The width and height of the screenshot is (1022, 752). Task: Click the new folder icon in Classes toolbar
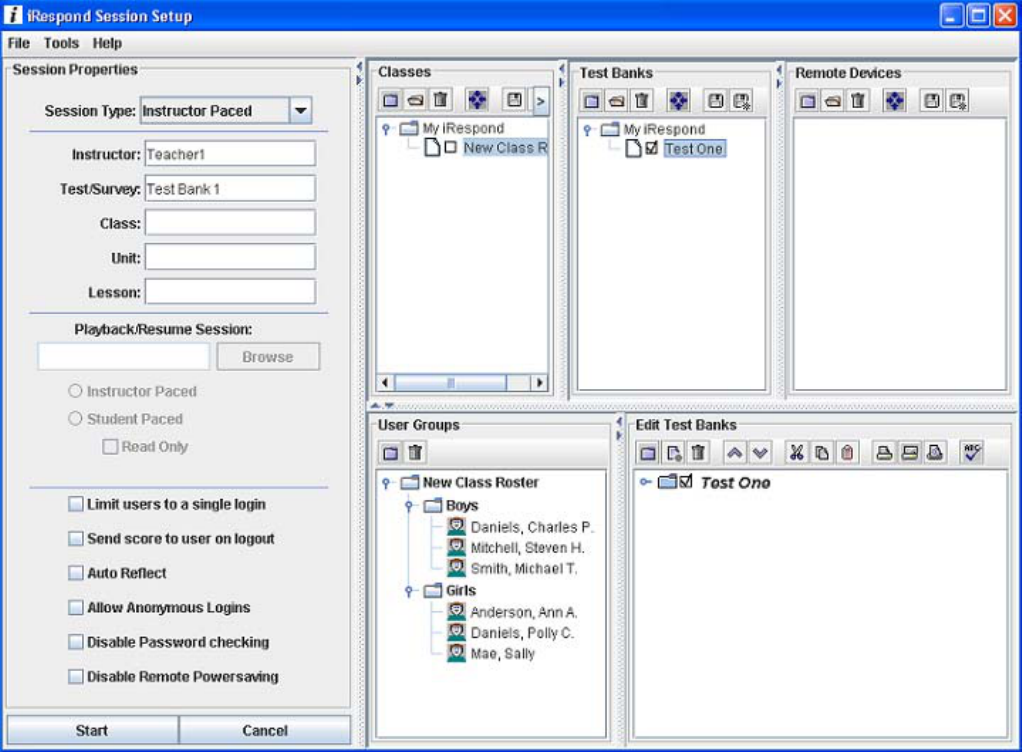[x=390, y=100]
